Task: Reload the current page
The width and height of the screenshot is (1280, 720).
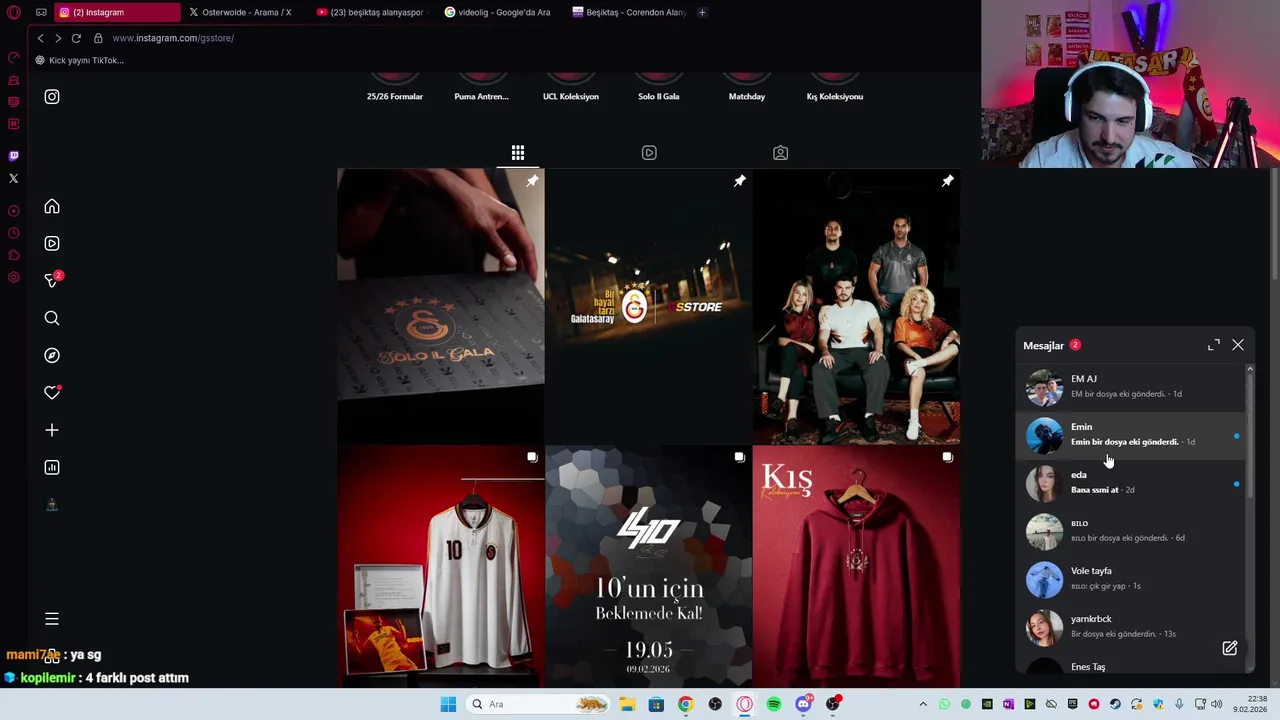Action: [76, 38]
